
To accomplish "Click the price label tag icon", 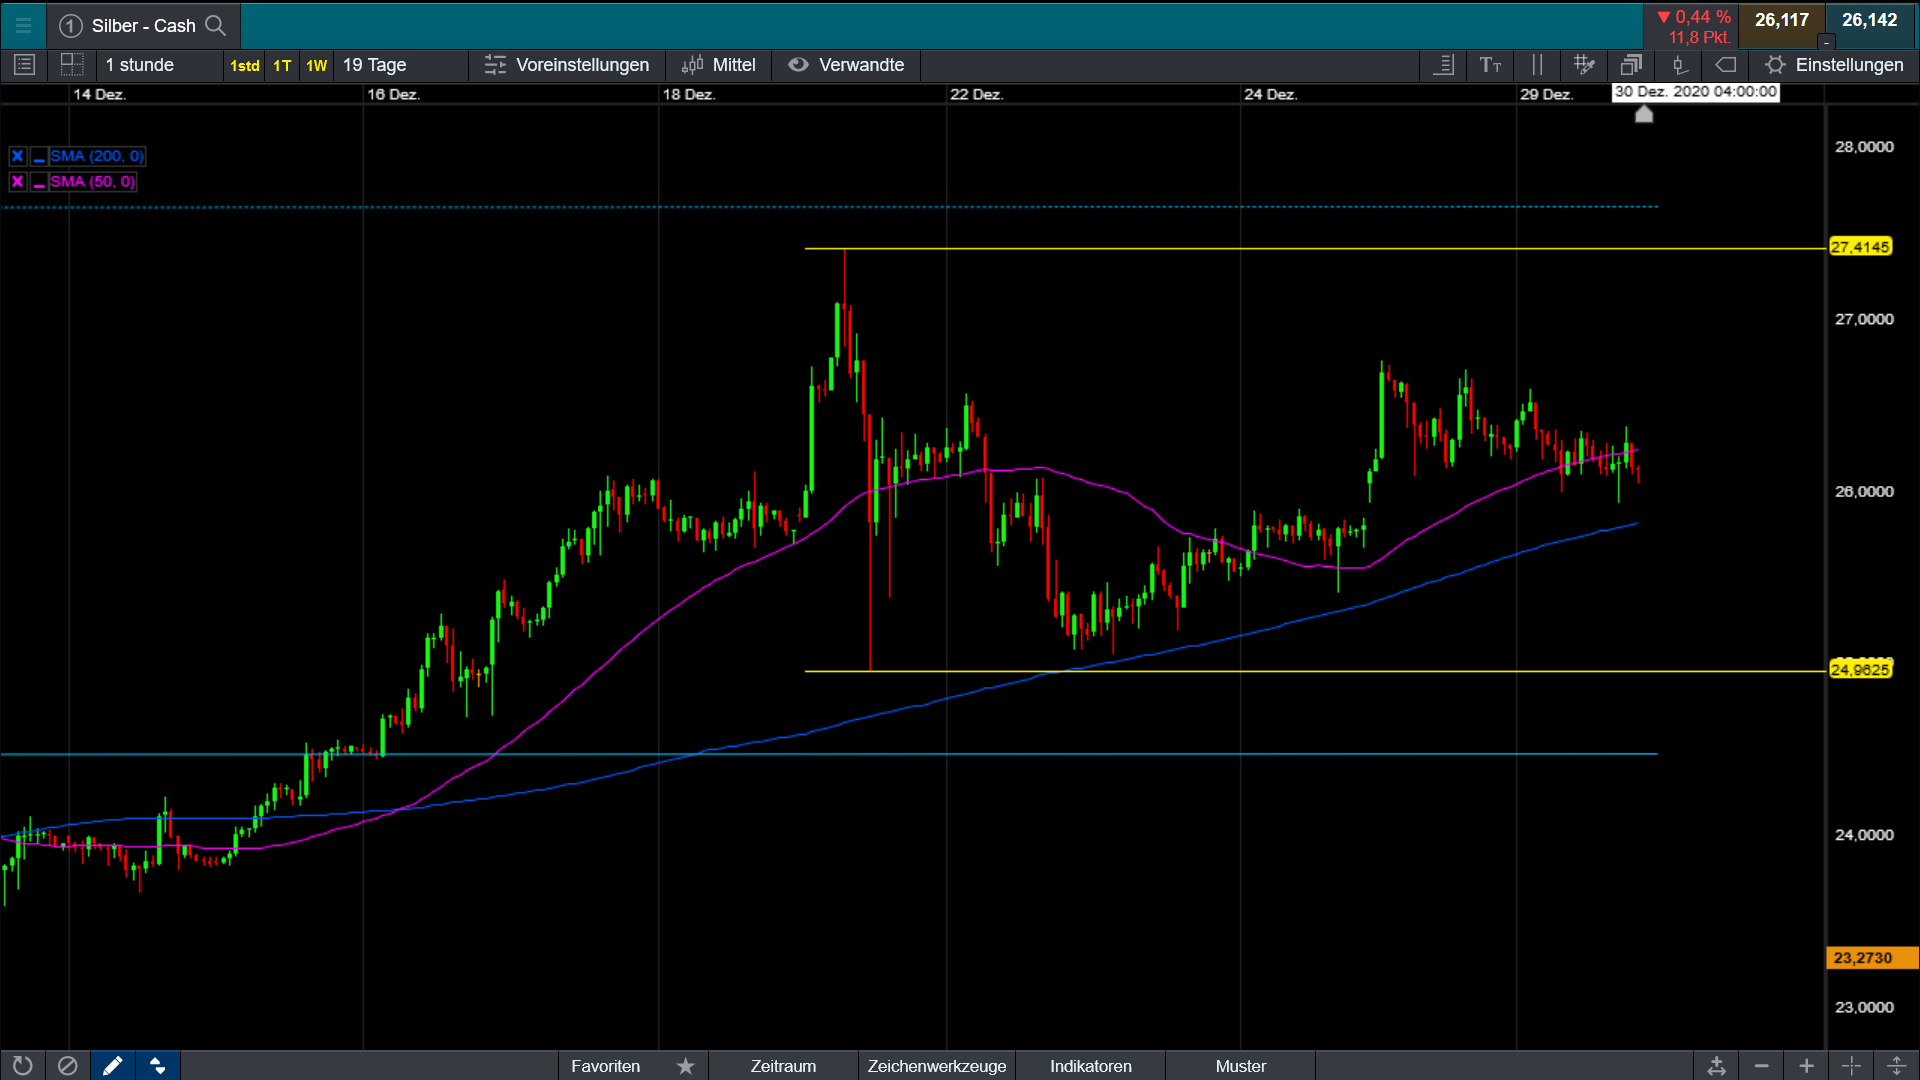I will (x=1726, y=65).
